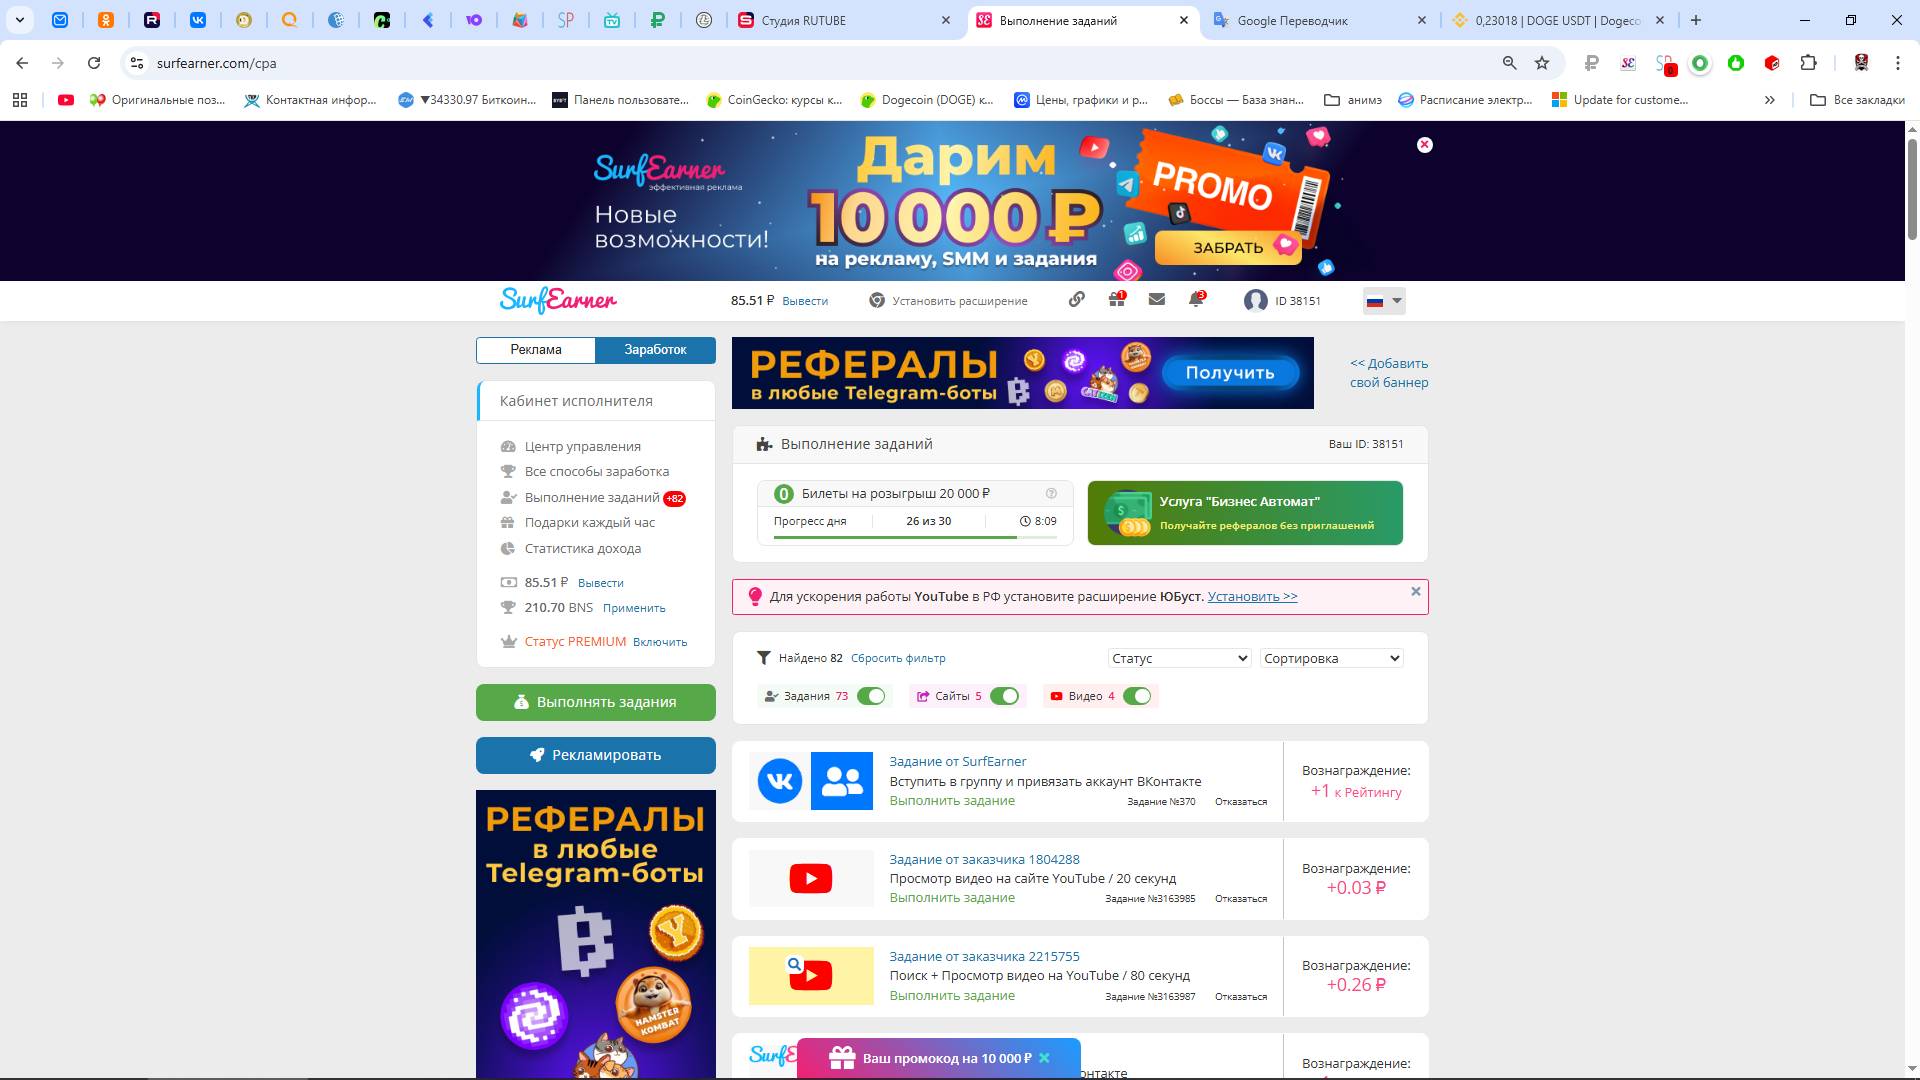Open the Сортировка dropdown
This screenshot has width=1920, height=1080.
tap(1331, 658)
